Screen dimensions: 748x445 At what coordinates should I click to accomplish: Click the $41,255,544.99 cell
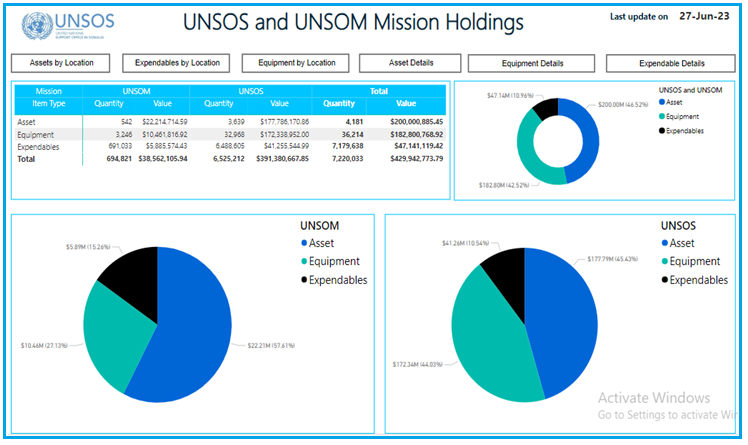(286, 146)
